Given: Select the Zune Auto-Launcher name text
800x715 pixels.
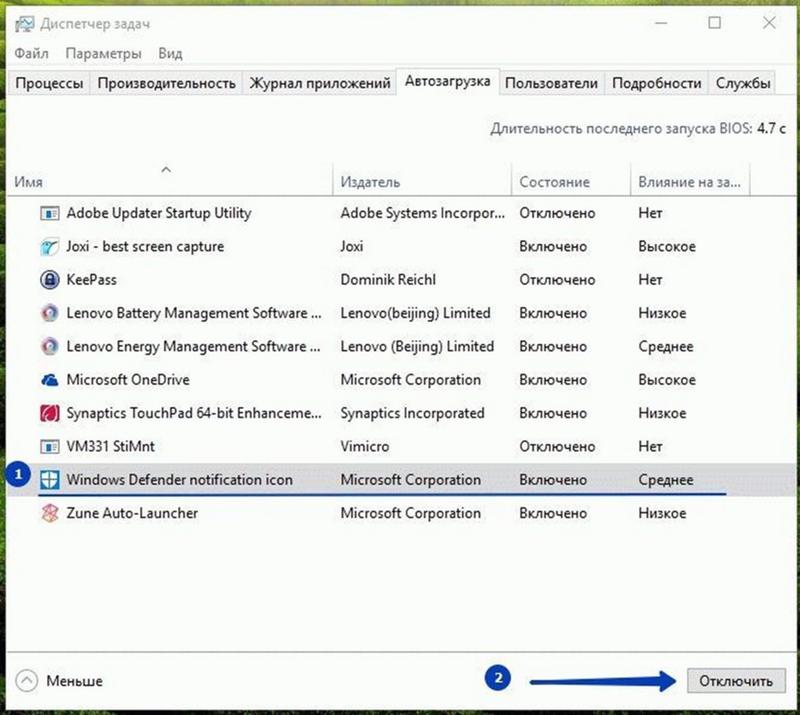Looking at the screenshot, I should (132, 513).
